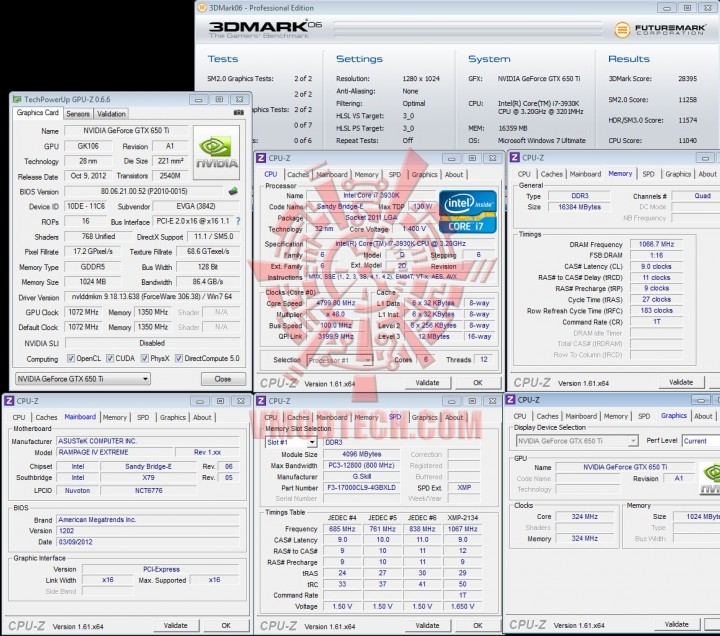Click the GPU-Z screenshot camera icon
The image size is (720, 636).
pos(238,113)
